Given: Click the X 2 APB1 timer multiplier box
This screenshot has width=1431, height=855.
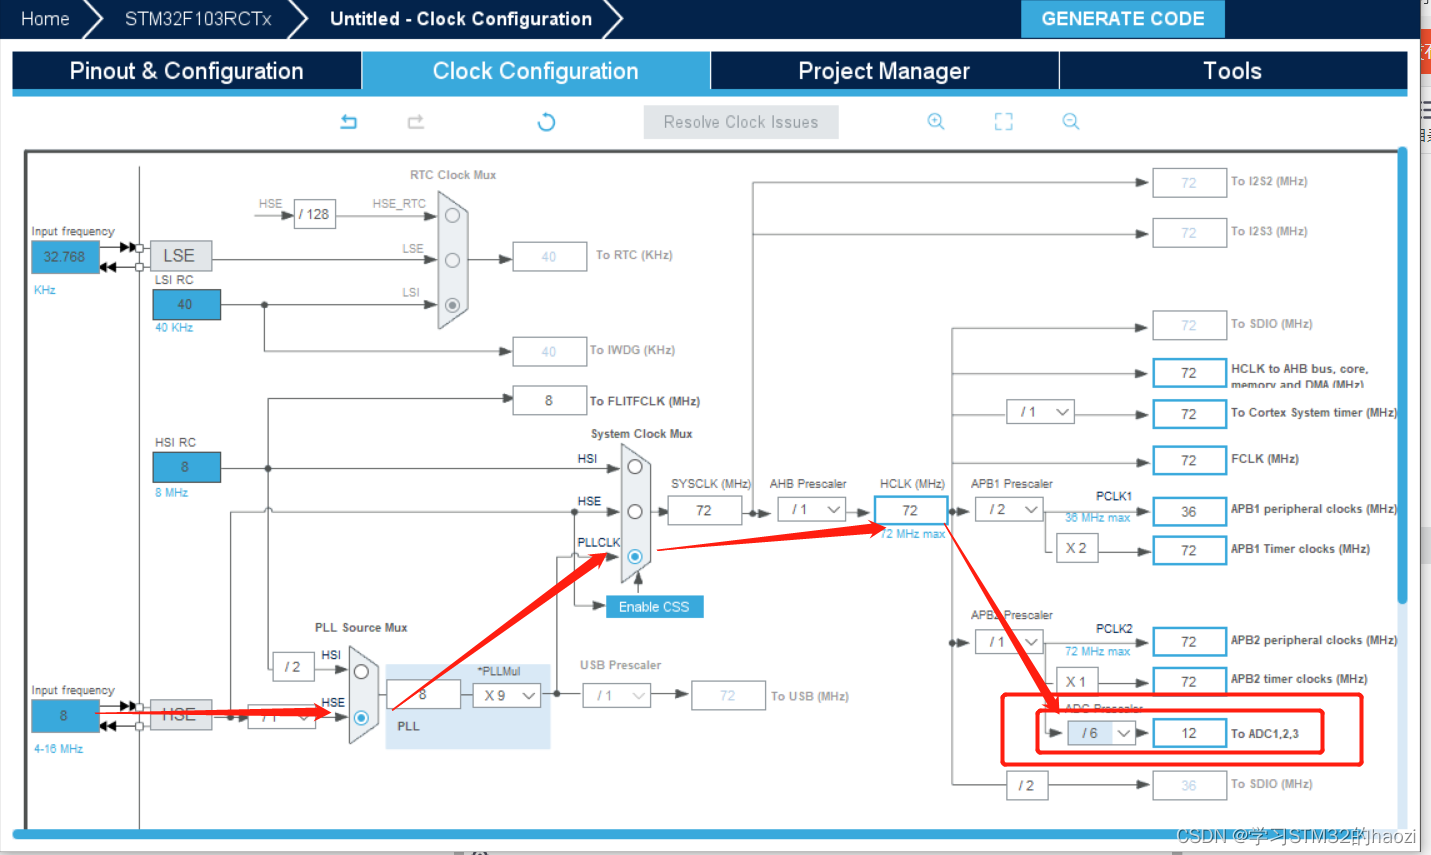Looking at the screenshot, I should pyautogui.click(x=1076, y=548).
